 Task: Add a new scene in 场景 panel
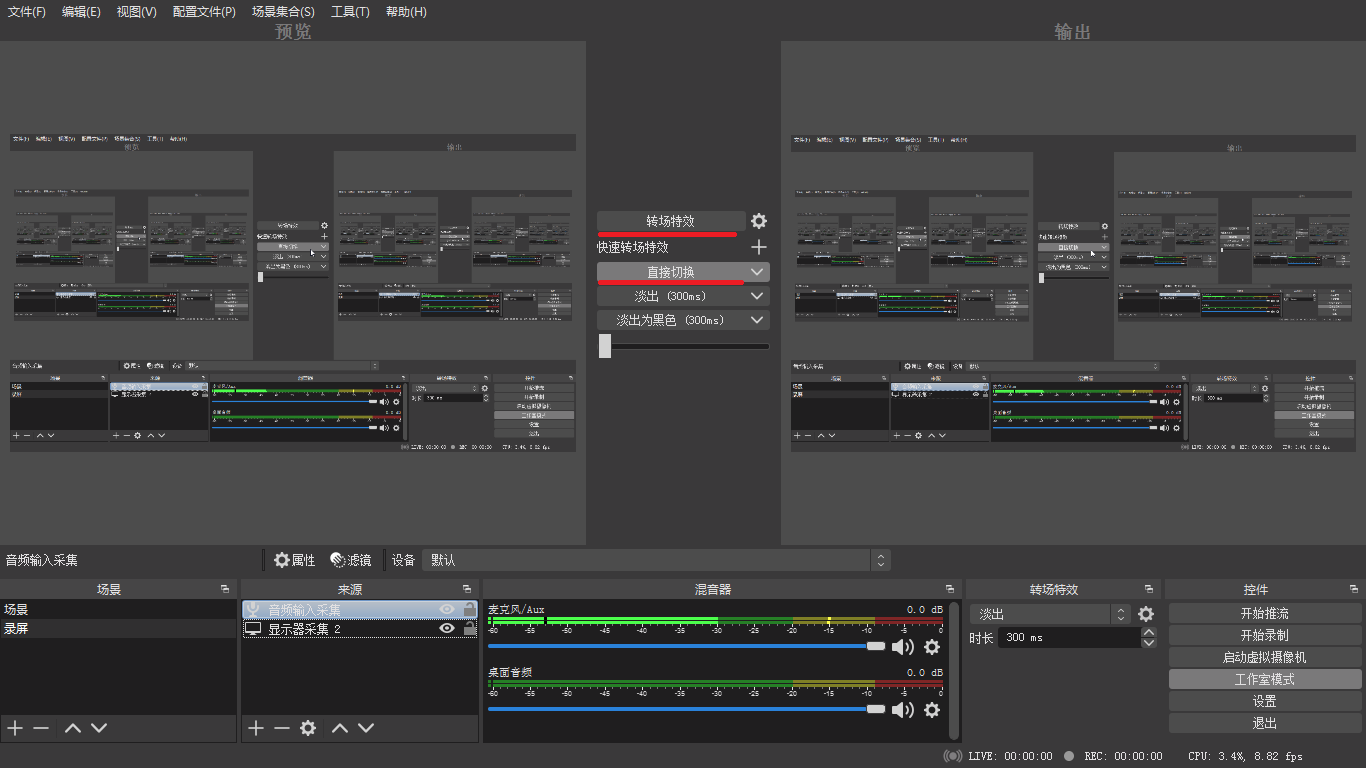click(15, 728)
